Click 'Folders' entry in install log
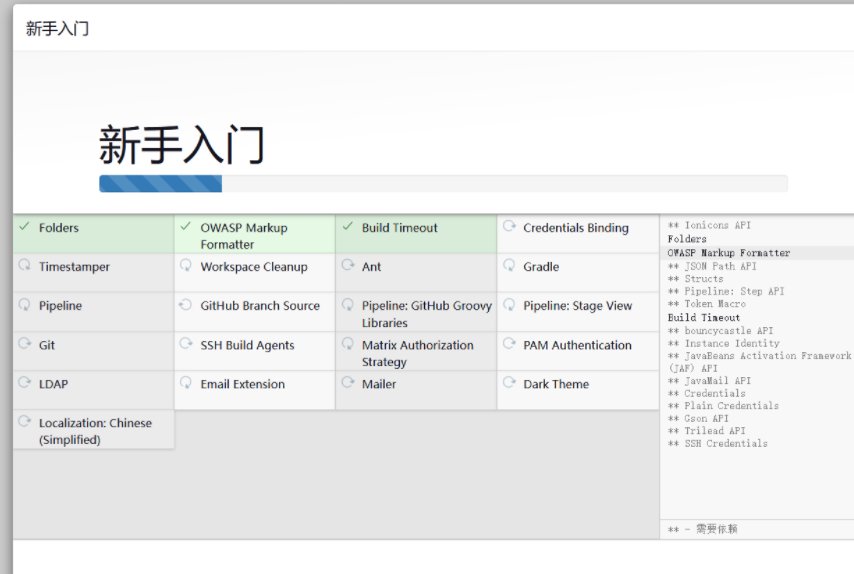 [x=687, y=239]
